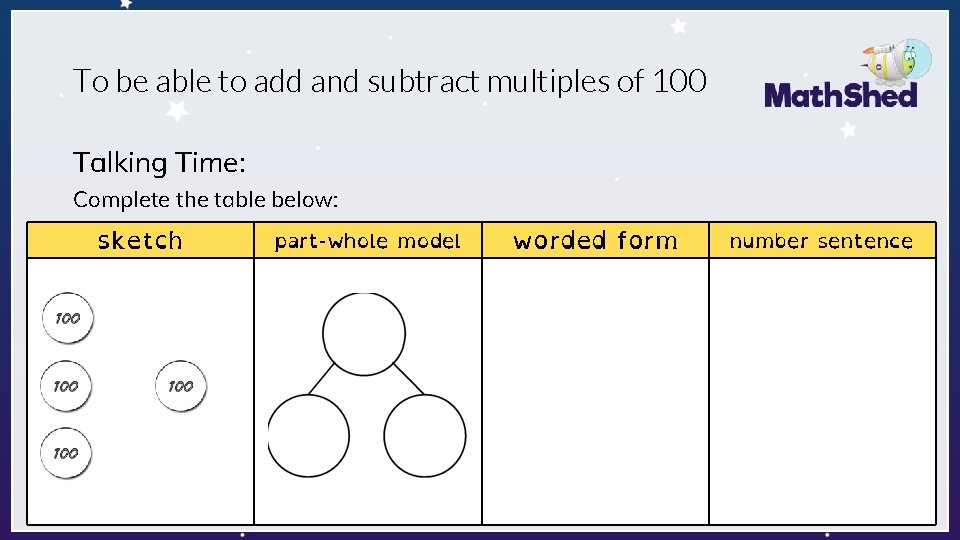The width and height of the screenshot is (960, 540).
Task: Click the part-whole model column header
Action: pyautogui.click(x=367, y=240)
